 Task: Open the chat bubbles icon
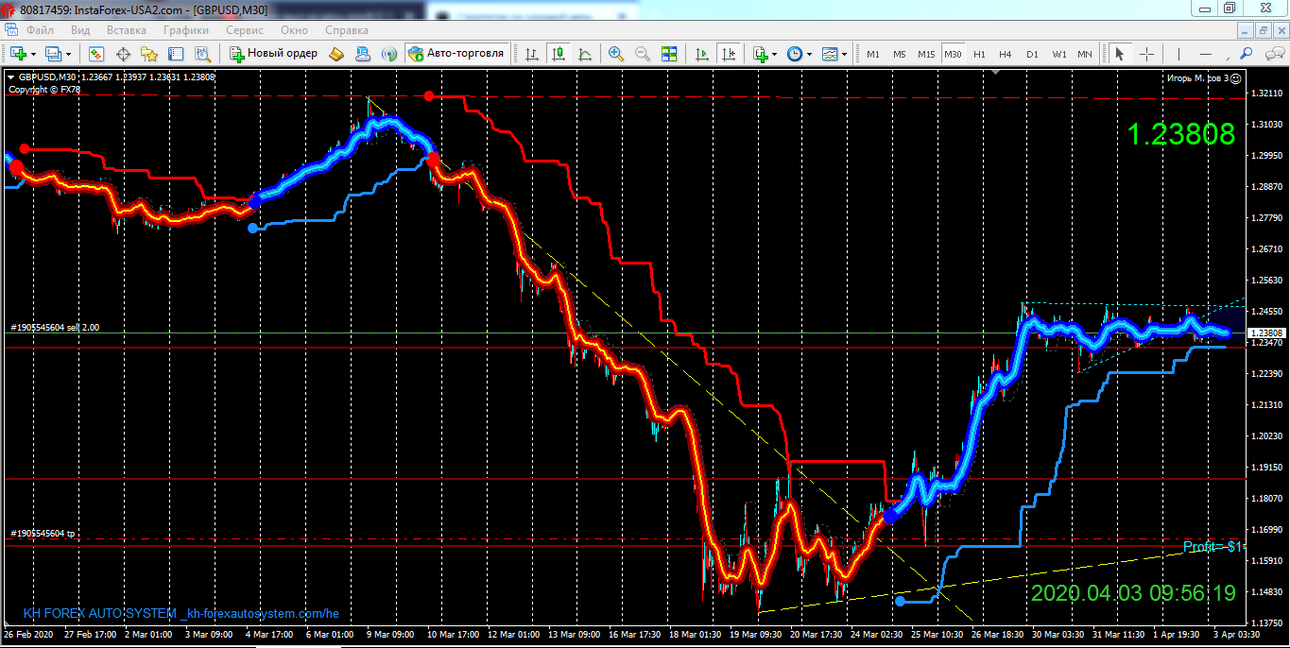point(1274,54)
